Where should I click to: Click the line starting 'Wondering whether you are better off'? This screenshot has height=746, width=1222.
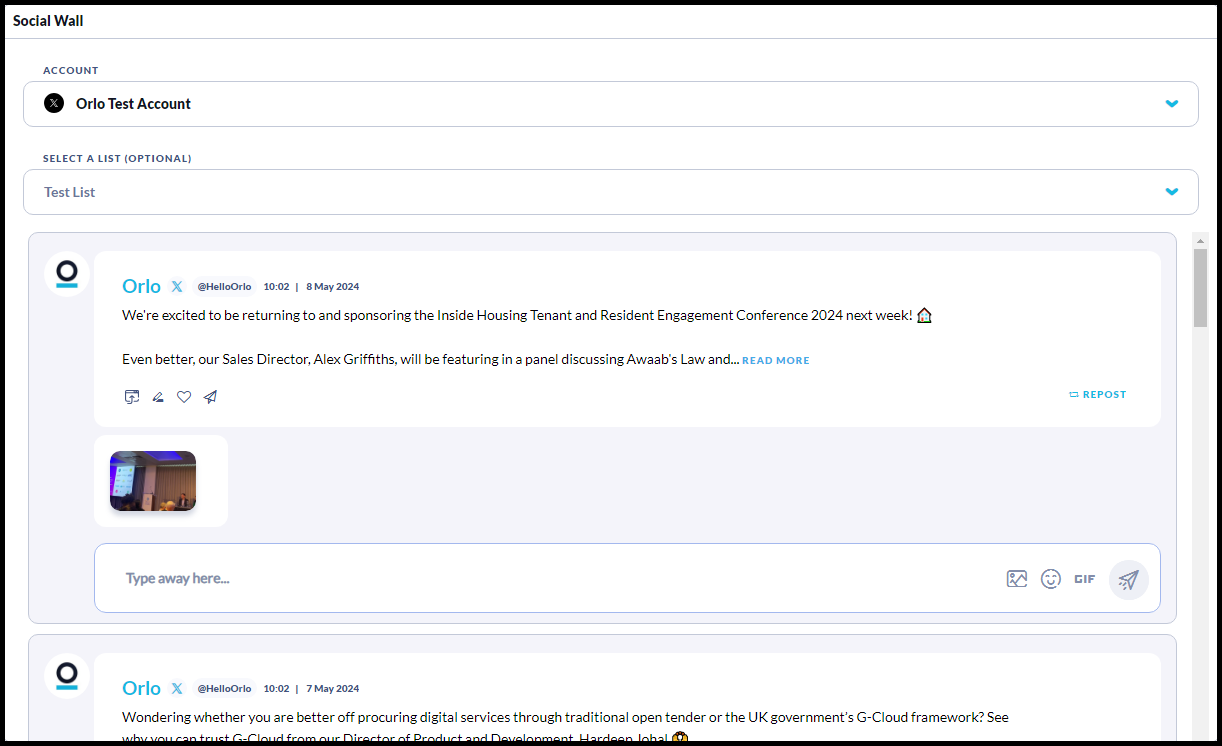[x=565, y=718]
